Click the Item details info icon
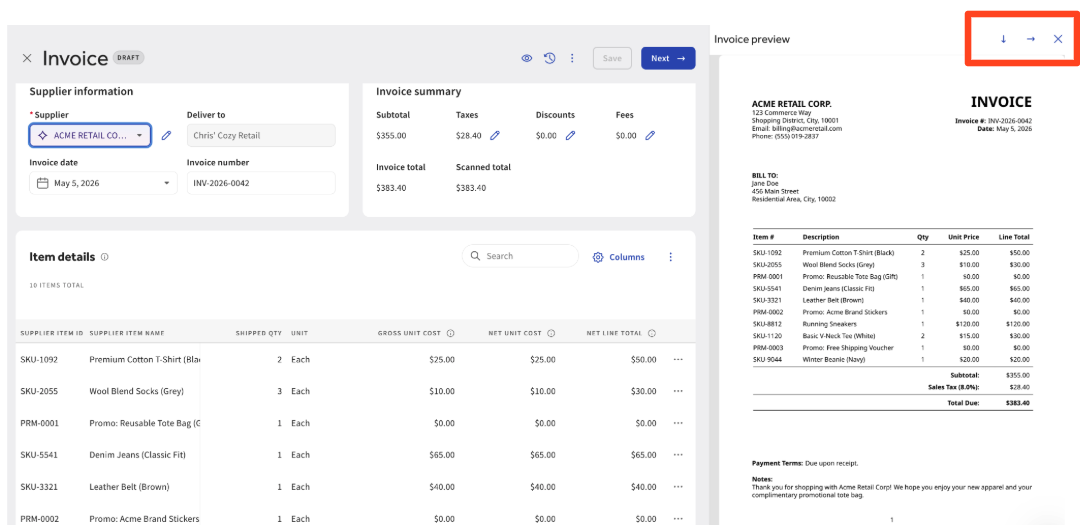The width and height of the screenshot is (1080, 532). tap(105, 257)
